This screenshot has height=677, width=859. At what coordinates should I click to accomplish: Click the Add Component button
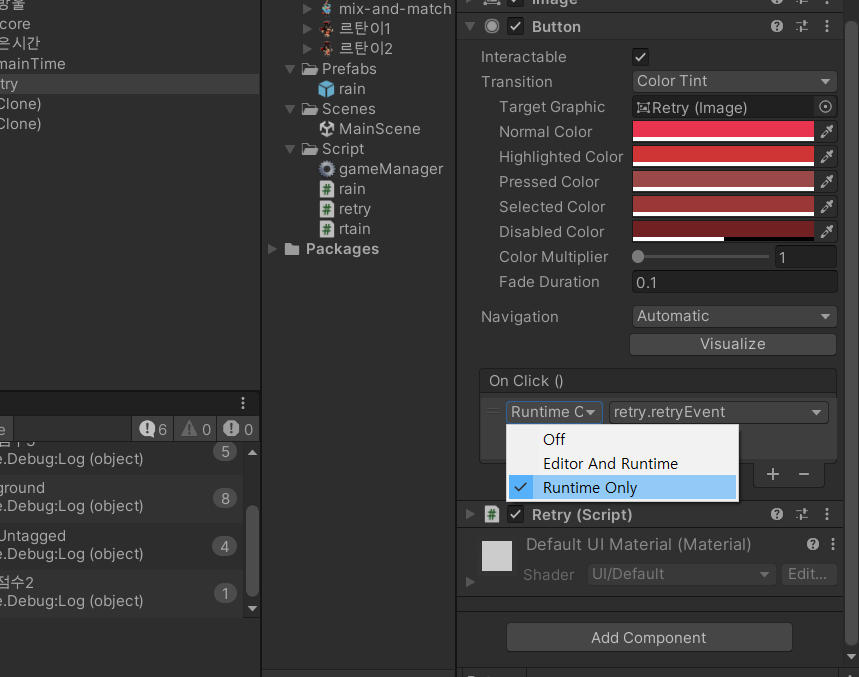pyautogui.click(x=649, y=638)
